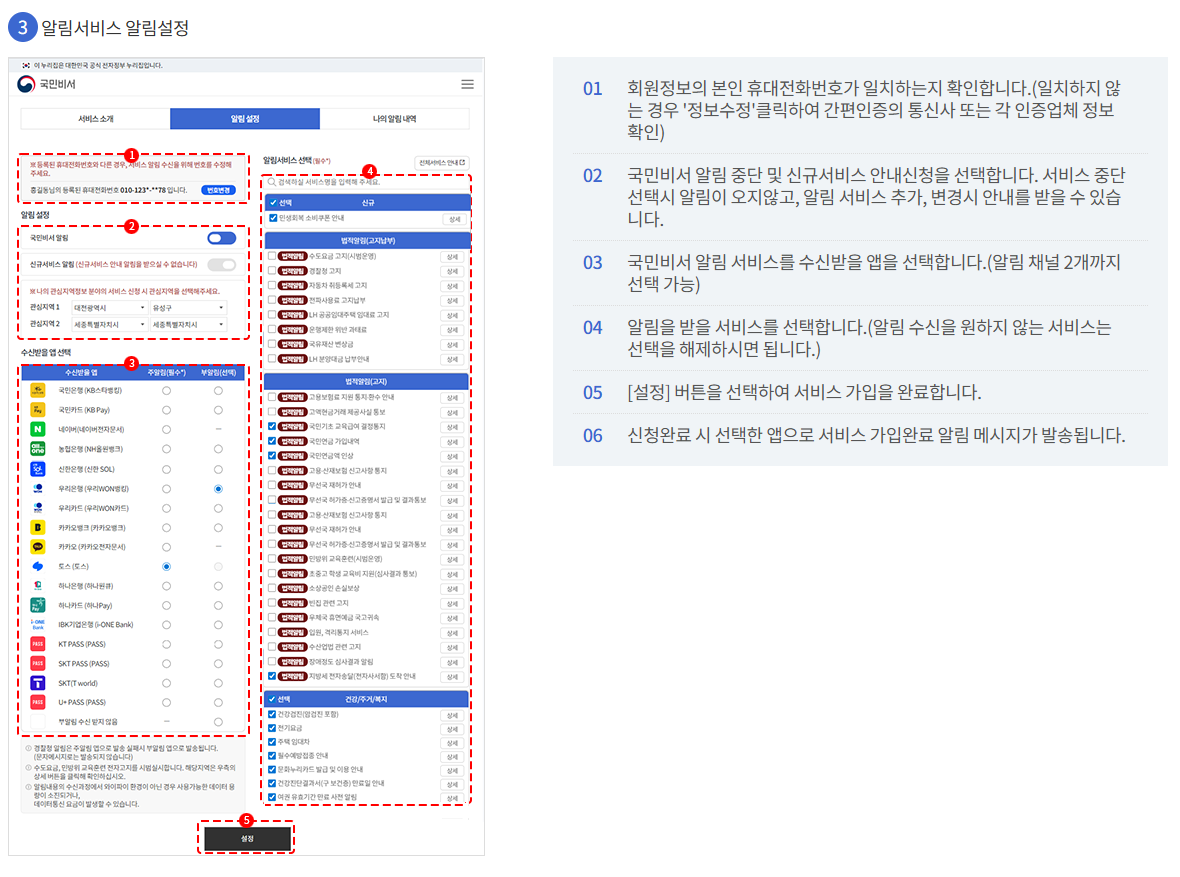
Task: Click the 법적알림(고지납부) section header
Action: (368, 241)
